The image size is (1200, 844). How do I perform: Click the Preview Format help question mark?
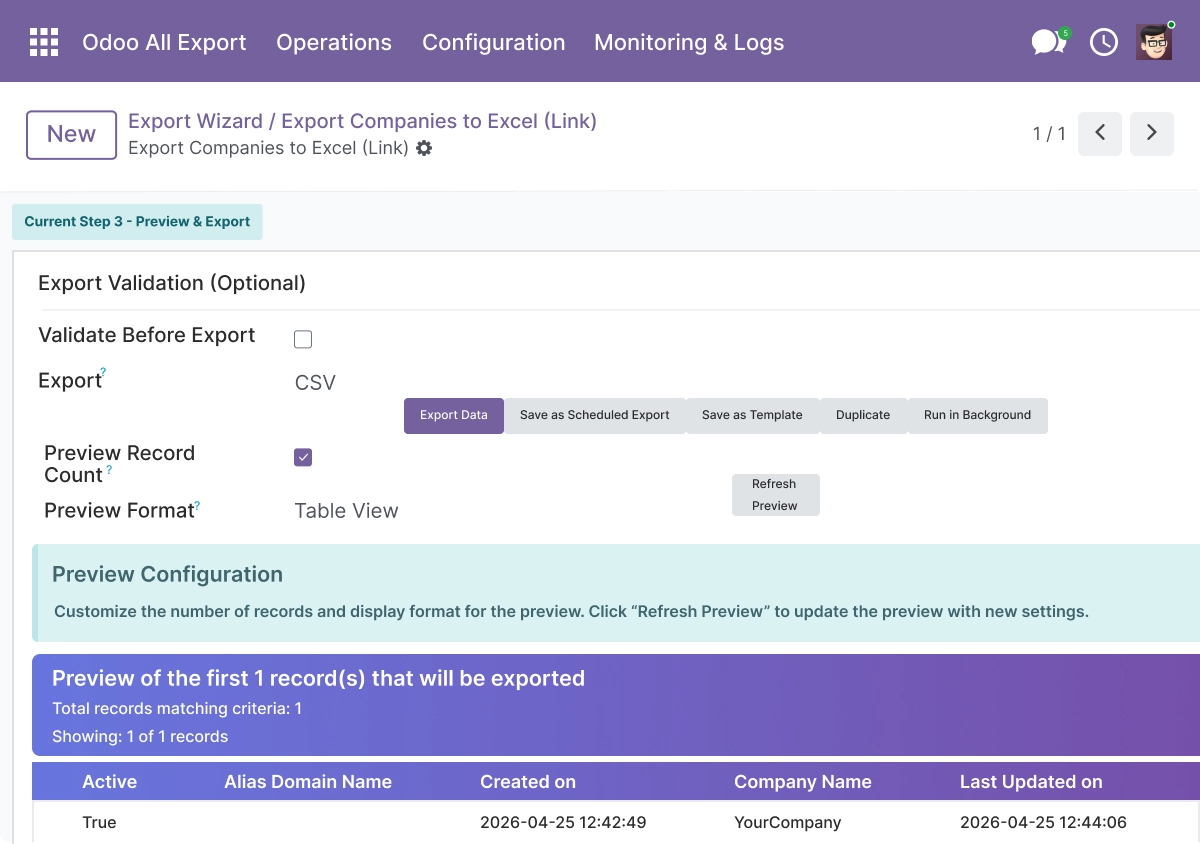[x=197, y=507]
